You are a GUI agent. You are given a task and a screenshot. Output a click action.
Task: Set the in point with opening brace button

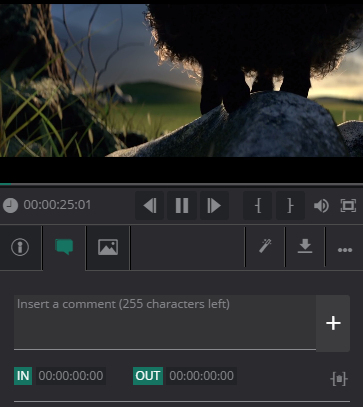coord(257,205)
